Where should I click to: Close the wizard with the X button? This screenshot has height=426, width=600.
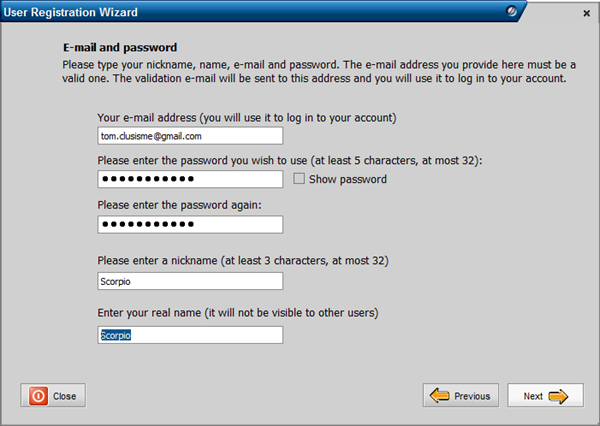(586, 13)
